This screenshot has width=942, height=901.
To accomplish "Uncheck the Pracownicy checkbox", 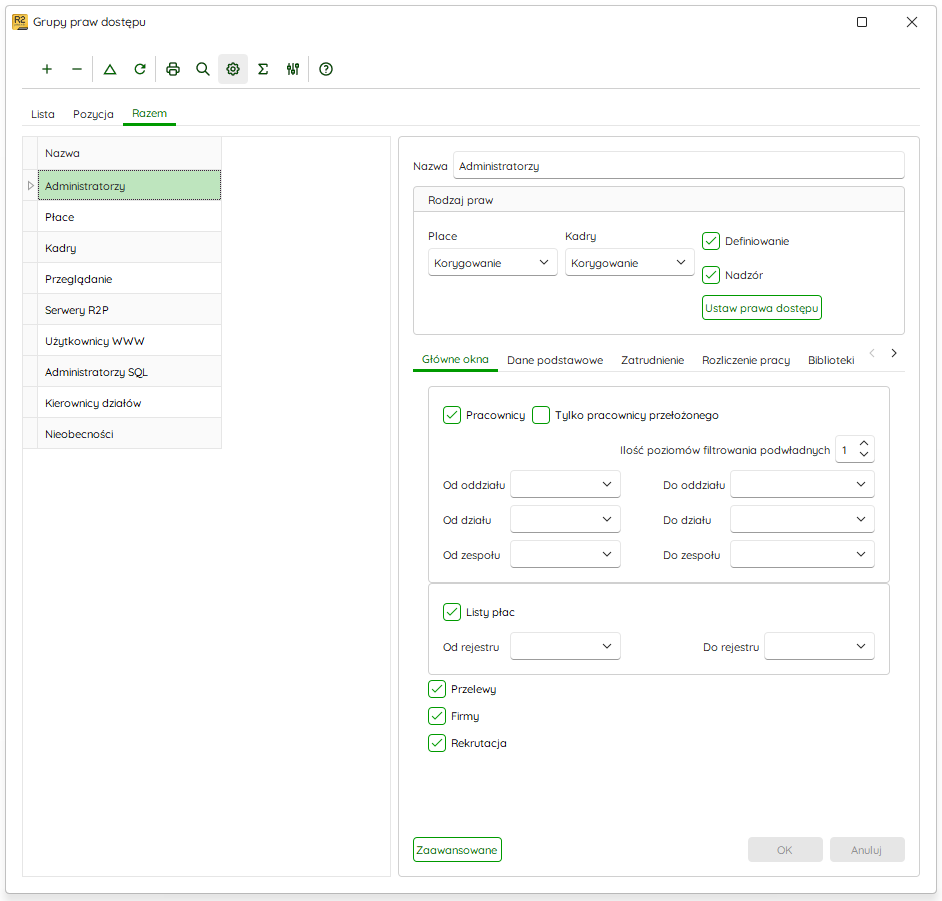I will pos(452,415).
